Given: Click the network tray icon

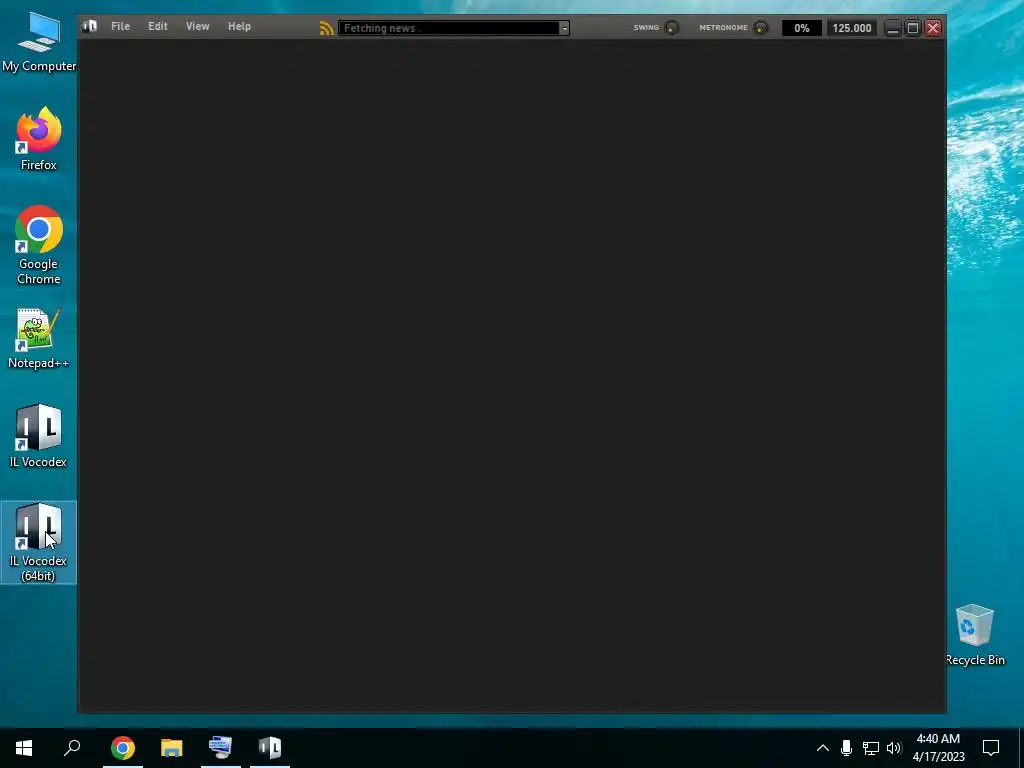Looking at the screenshot, I should pos(871,748).
